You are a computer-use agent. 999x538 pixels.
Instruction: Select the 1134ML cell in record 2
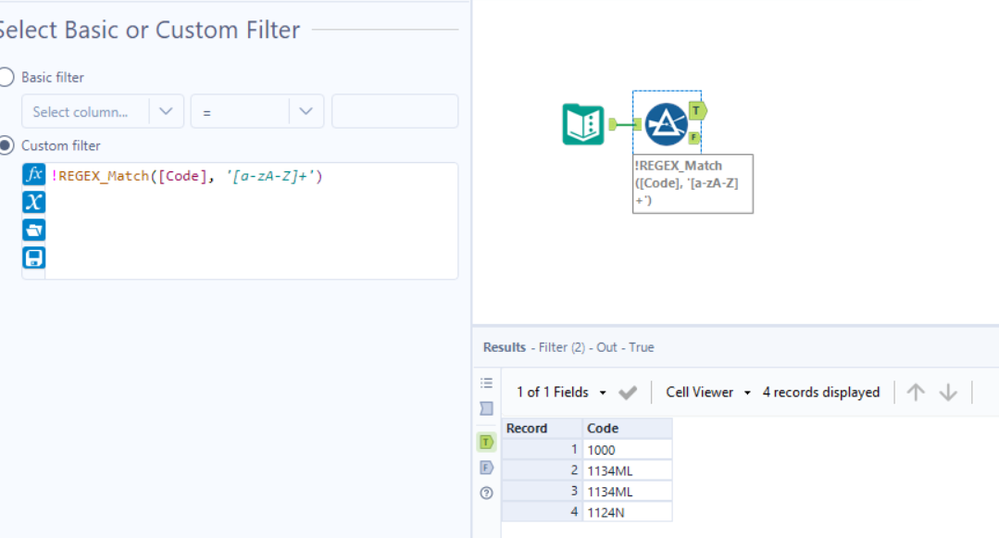(628, 471)
